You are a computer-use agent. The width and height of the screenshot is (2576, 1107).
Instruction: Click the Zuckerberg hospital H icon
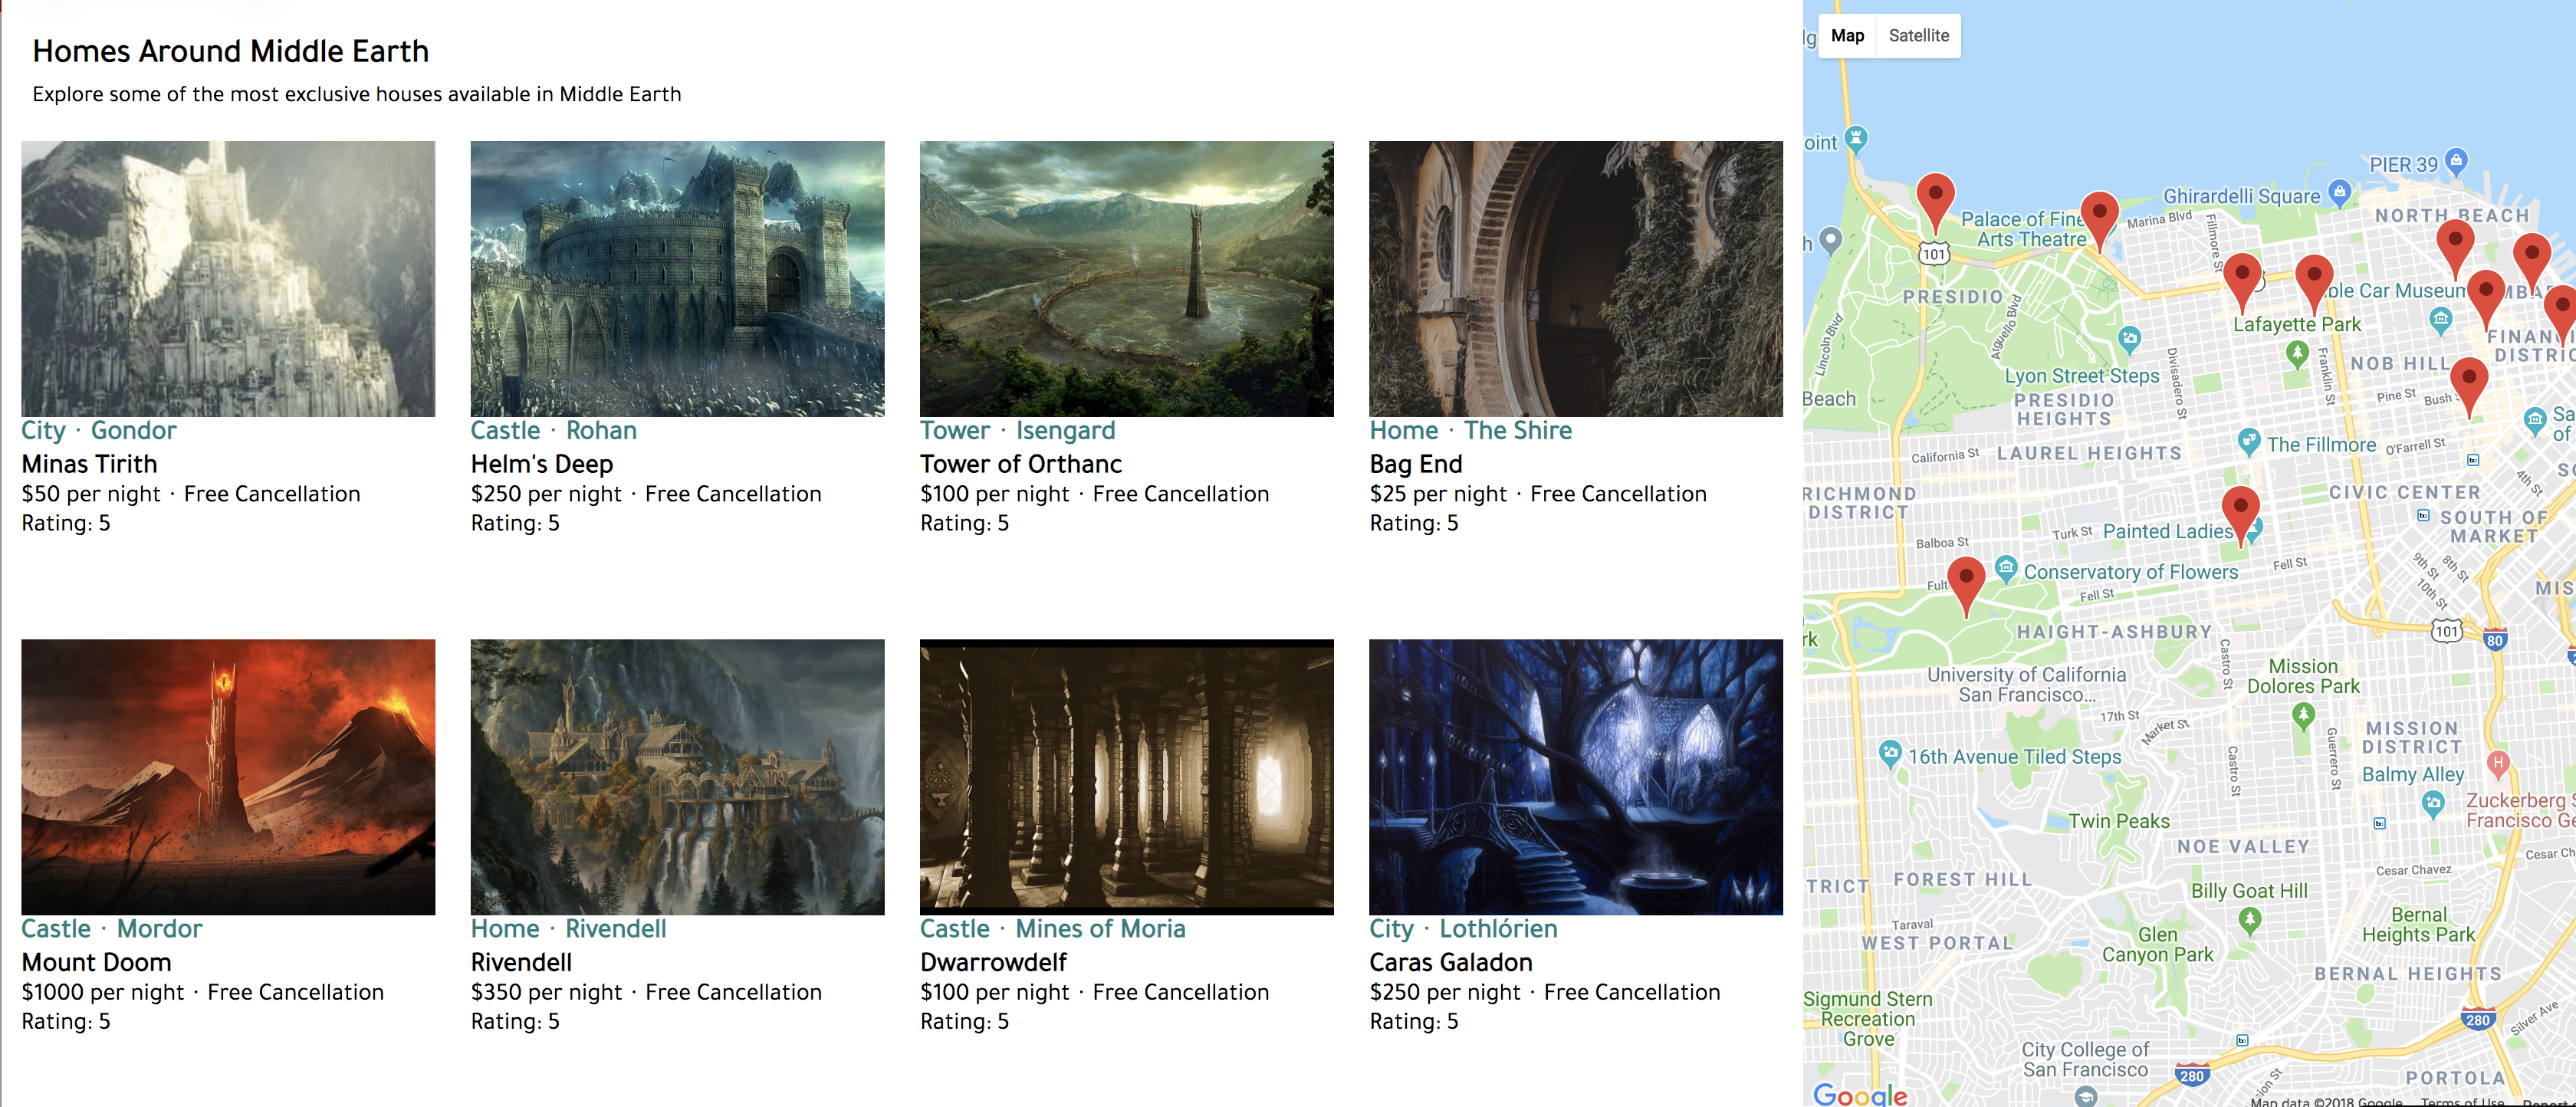click(x=2497, y=764)
